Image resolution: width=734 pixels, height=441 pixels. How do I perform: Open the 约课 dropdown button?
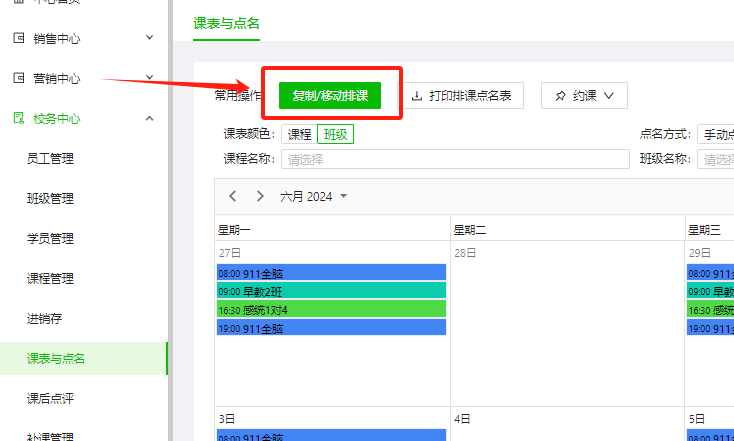584,96
